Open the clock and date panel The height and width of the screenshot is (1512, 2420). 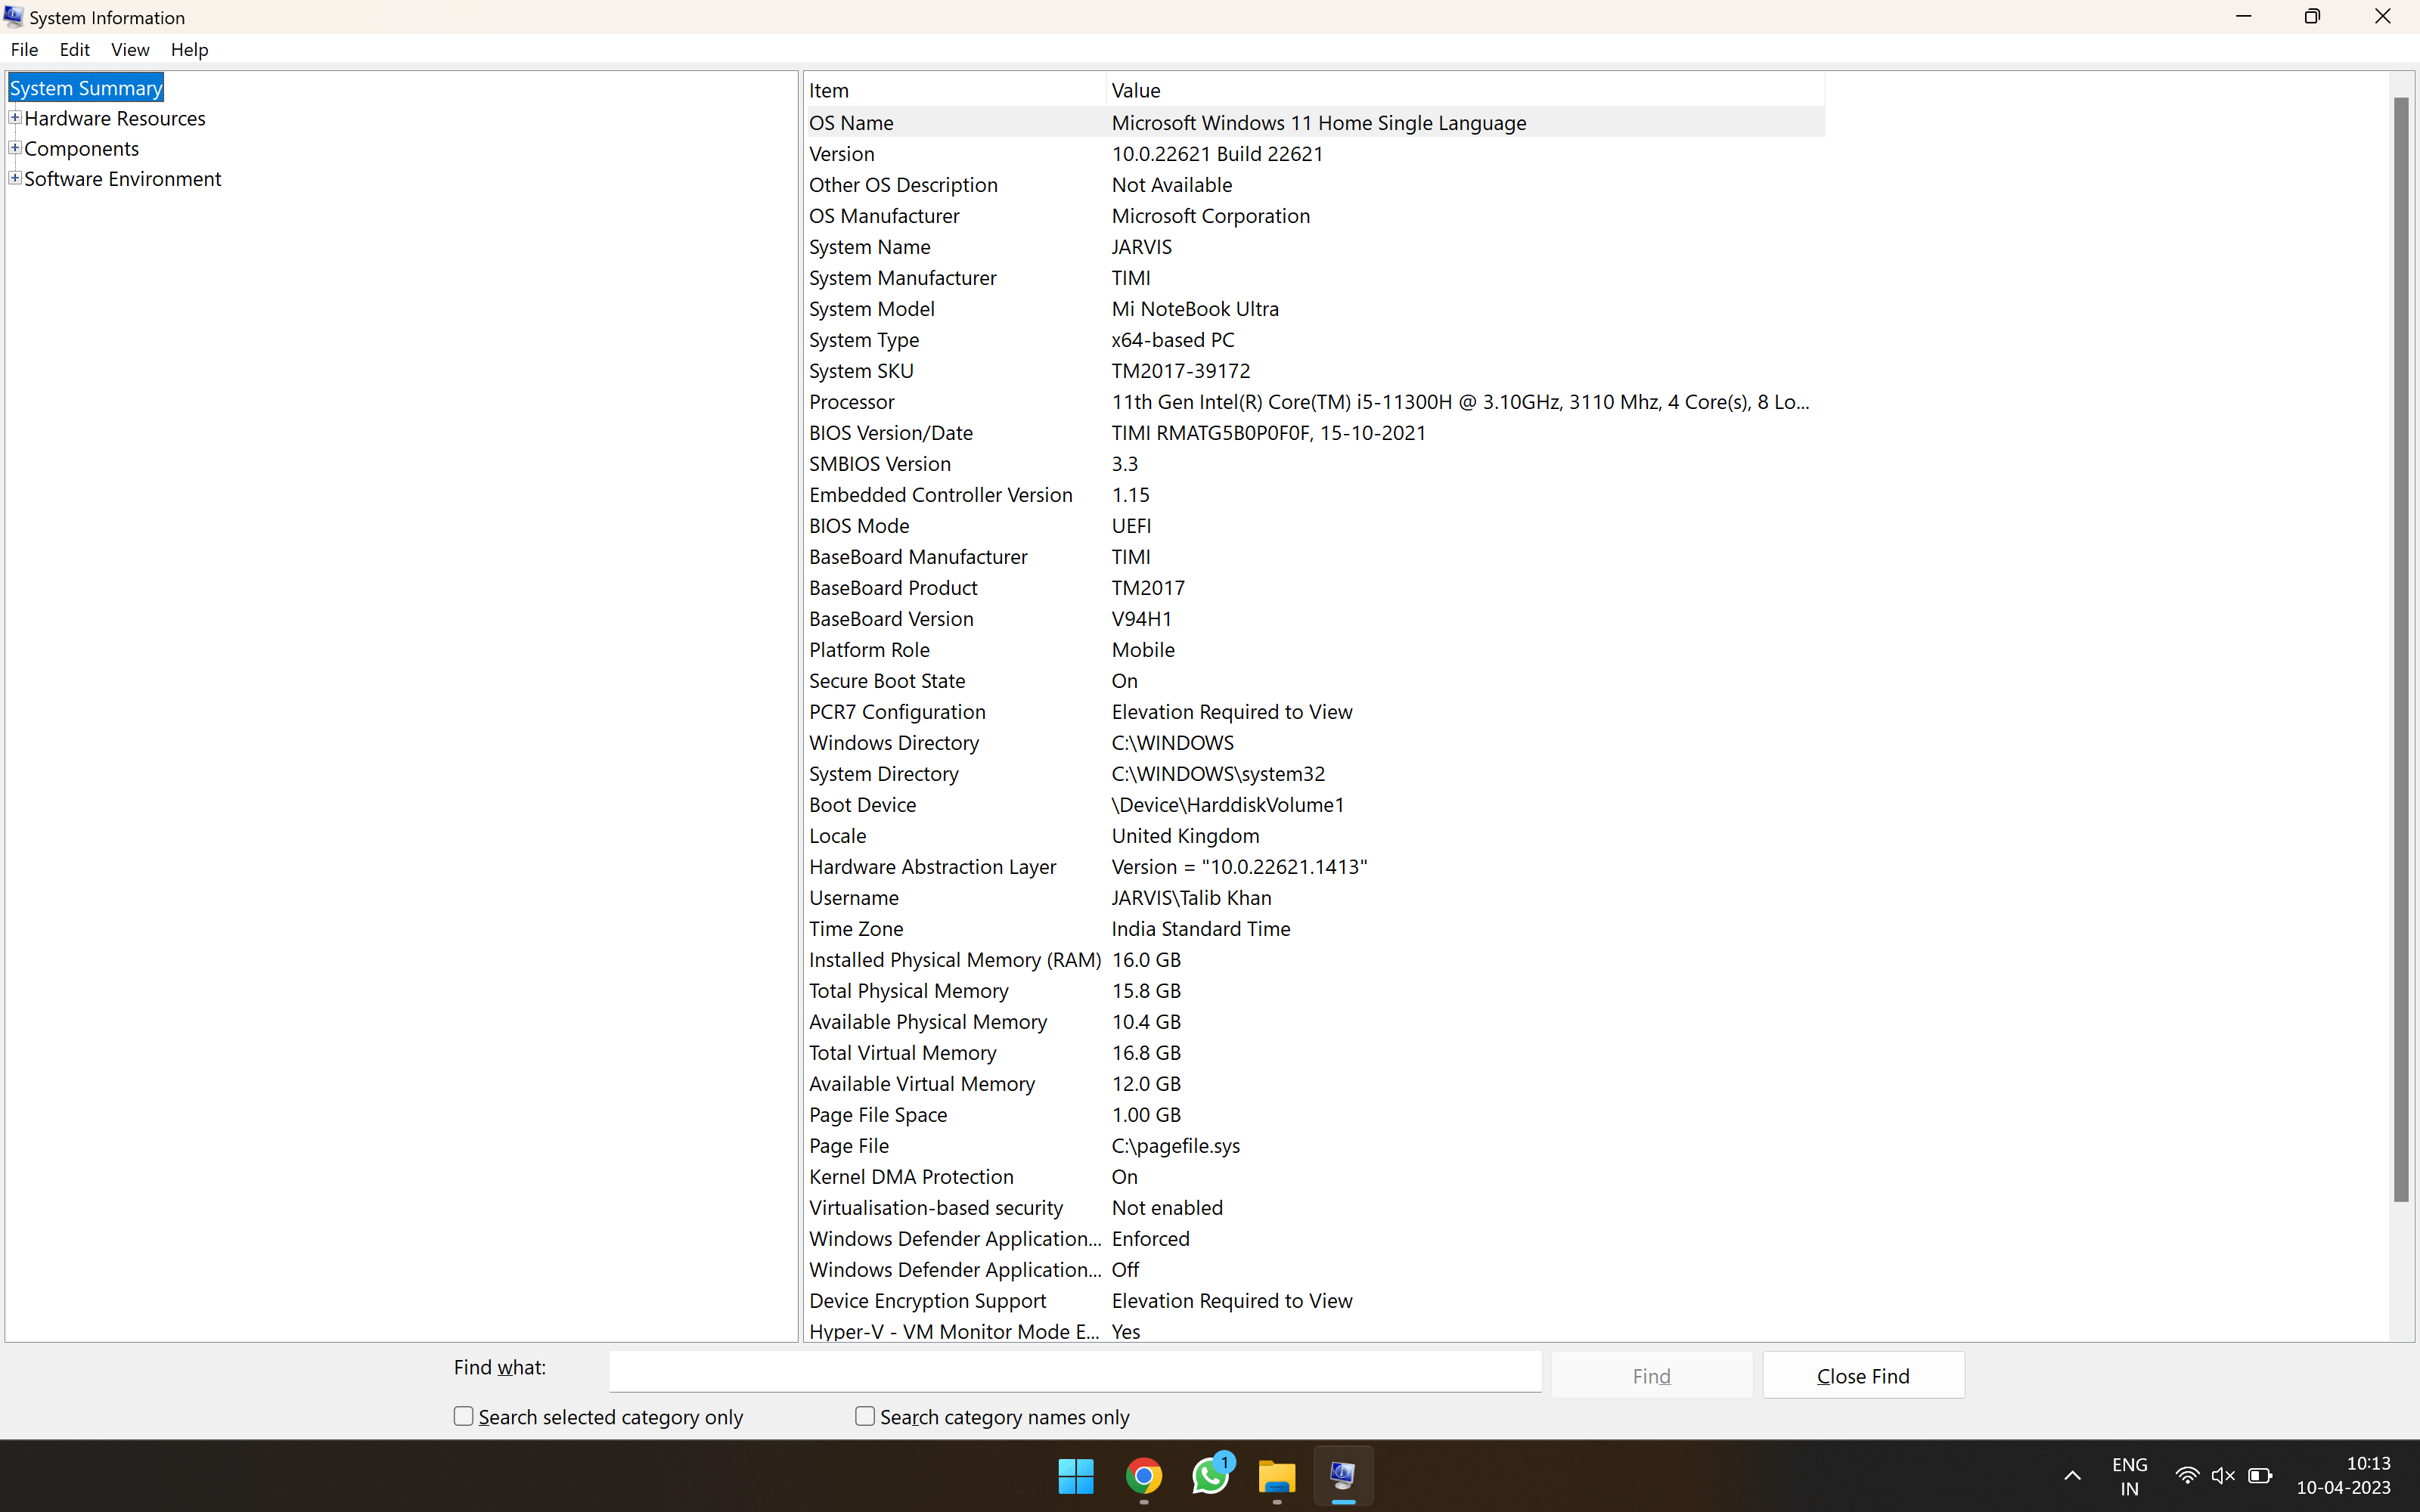click(x=2343, y=1476)
